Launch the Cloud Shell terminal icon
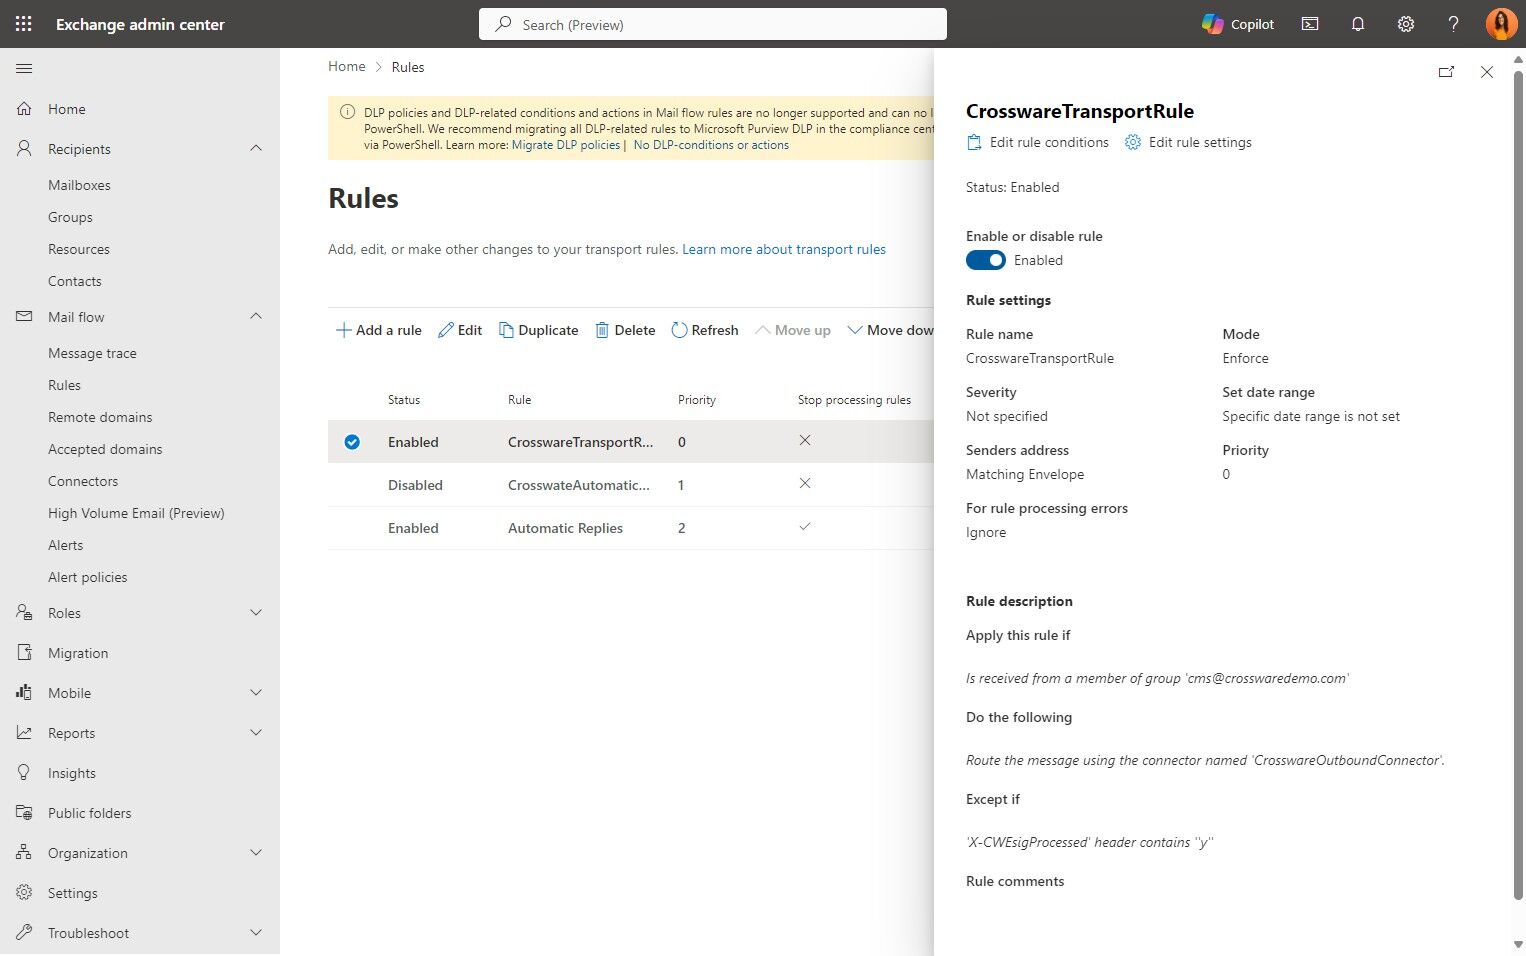Viewport: 1526px width, 956px height. pyautogui.click(x=1310, y=24)
